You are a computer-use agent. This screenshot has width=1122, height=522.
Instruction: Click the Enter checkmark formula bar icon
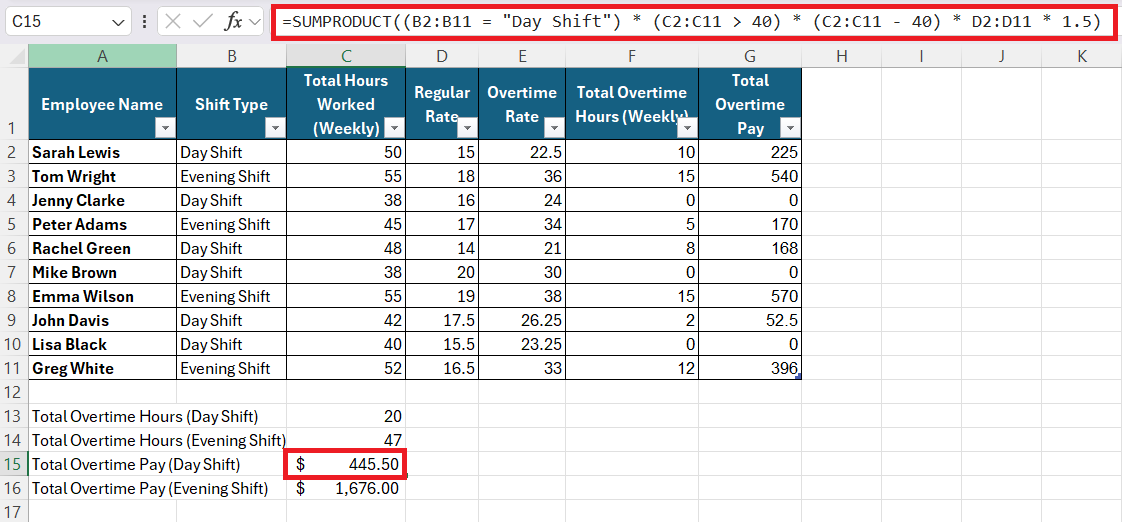(203, 21)
